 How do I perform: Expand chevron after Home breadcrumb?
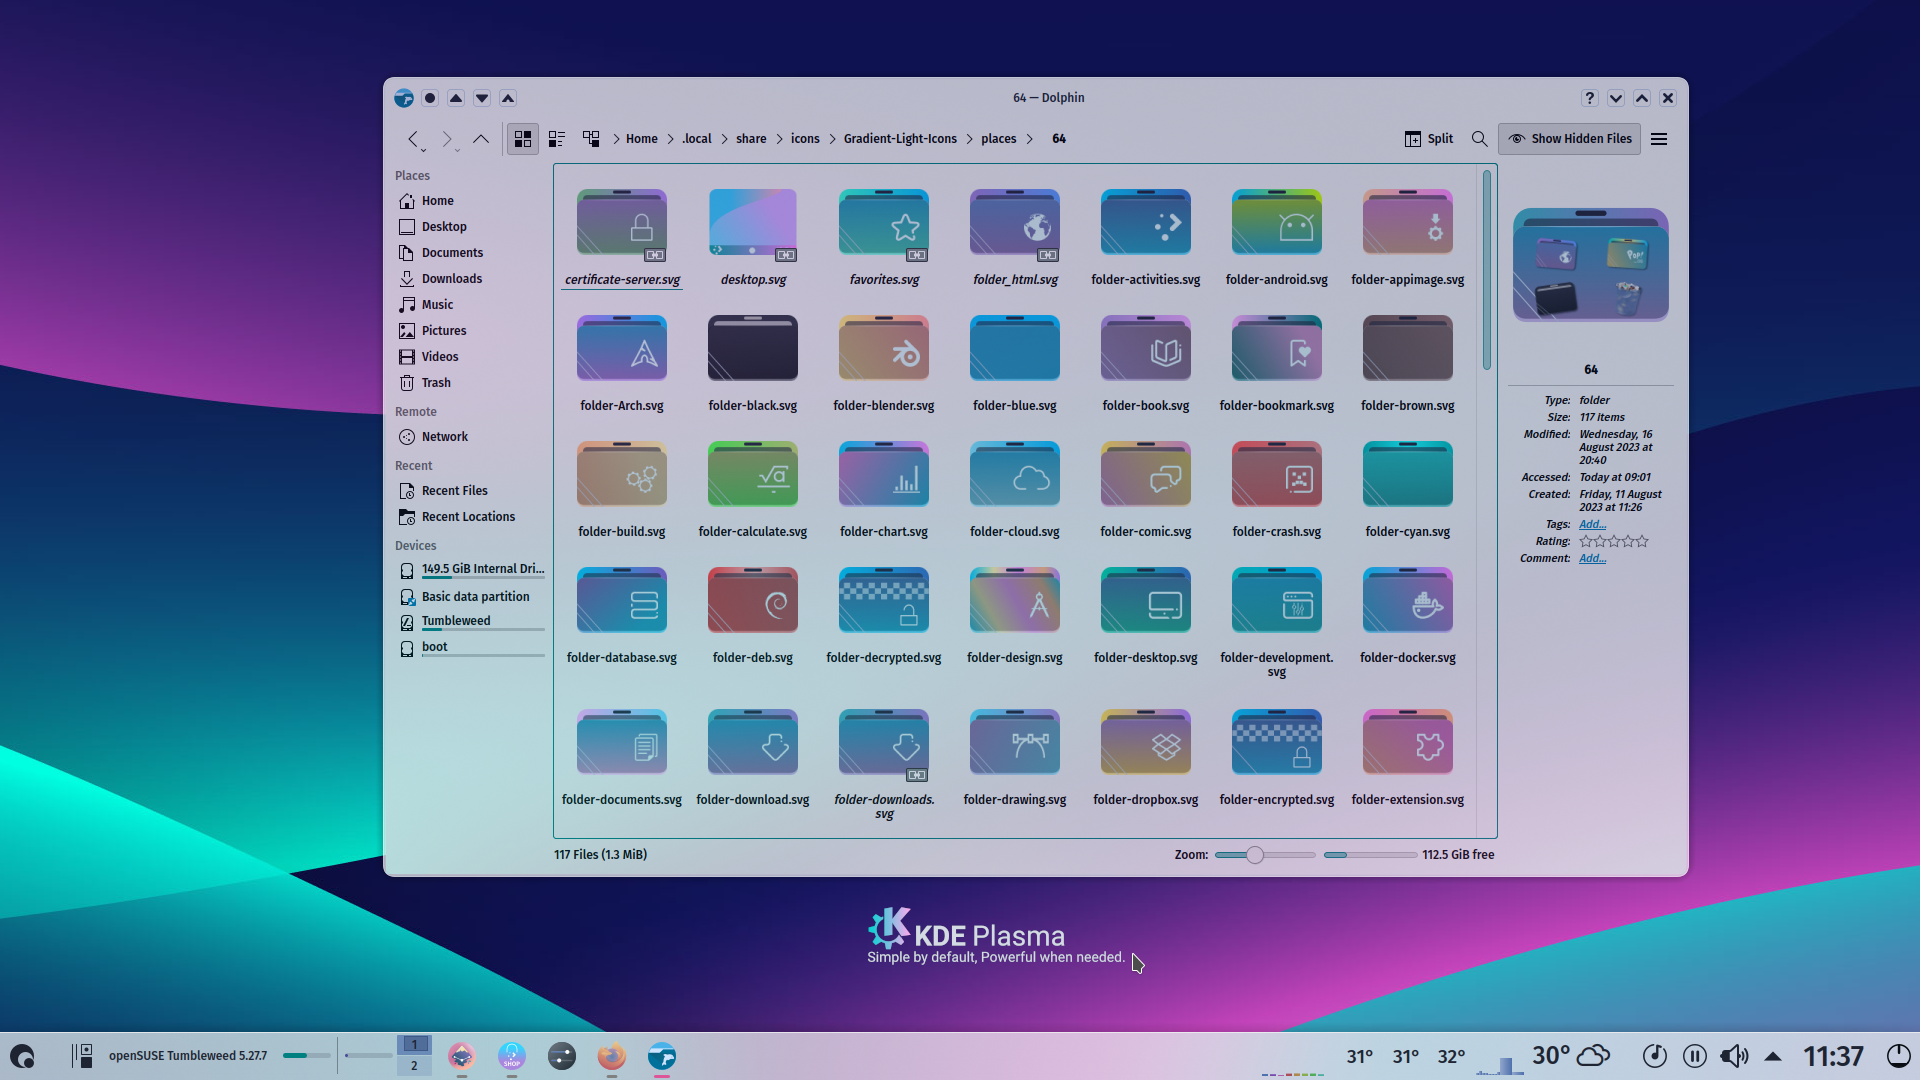tap(670, 139)
